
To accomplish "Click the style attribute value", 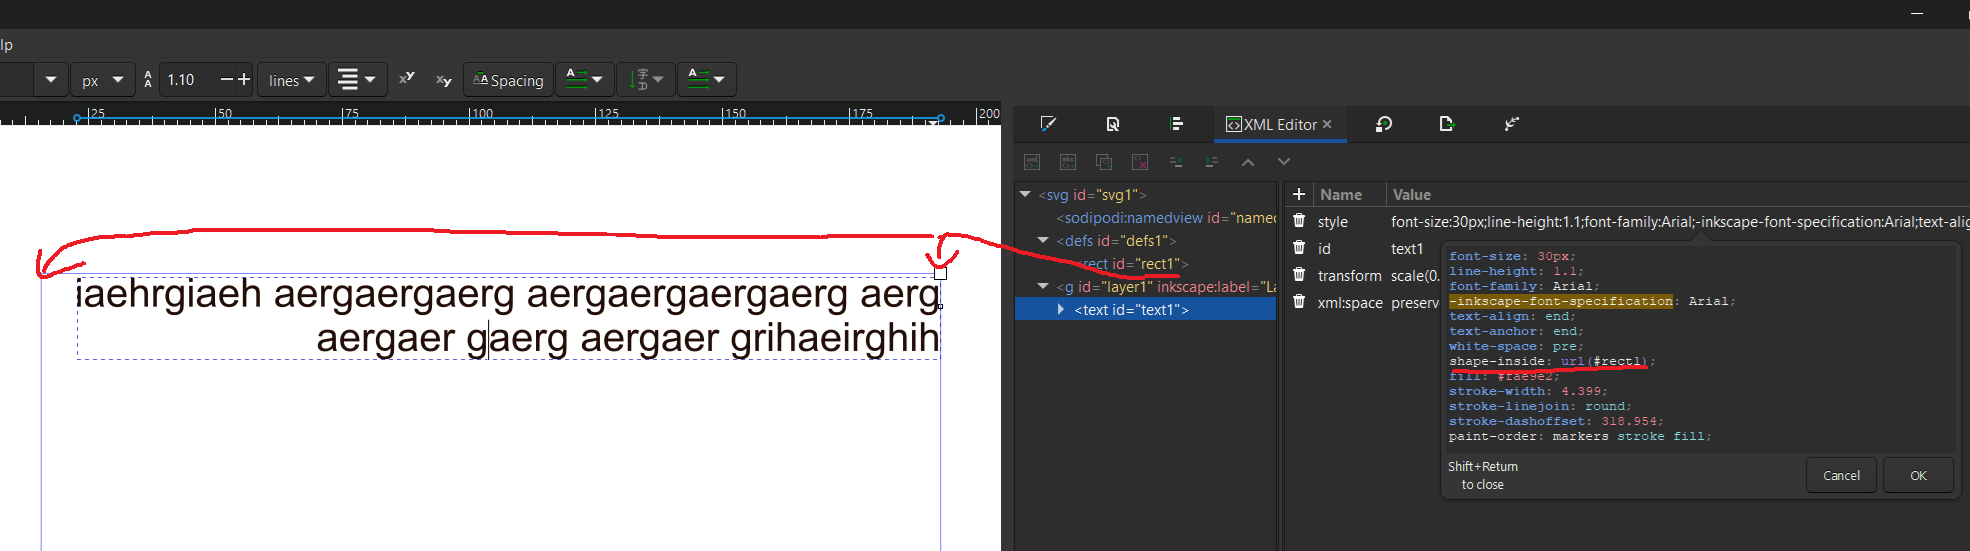I will tap(1680, 222).
